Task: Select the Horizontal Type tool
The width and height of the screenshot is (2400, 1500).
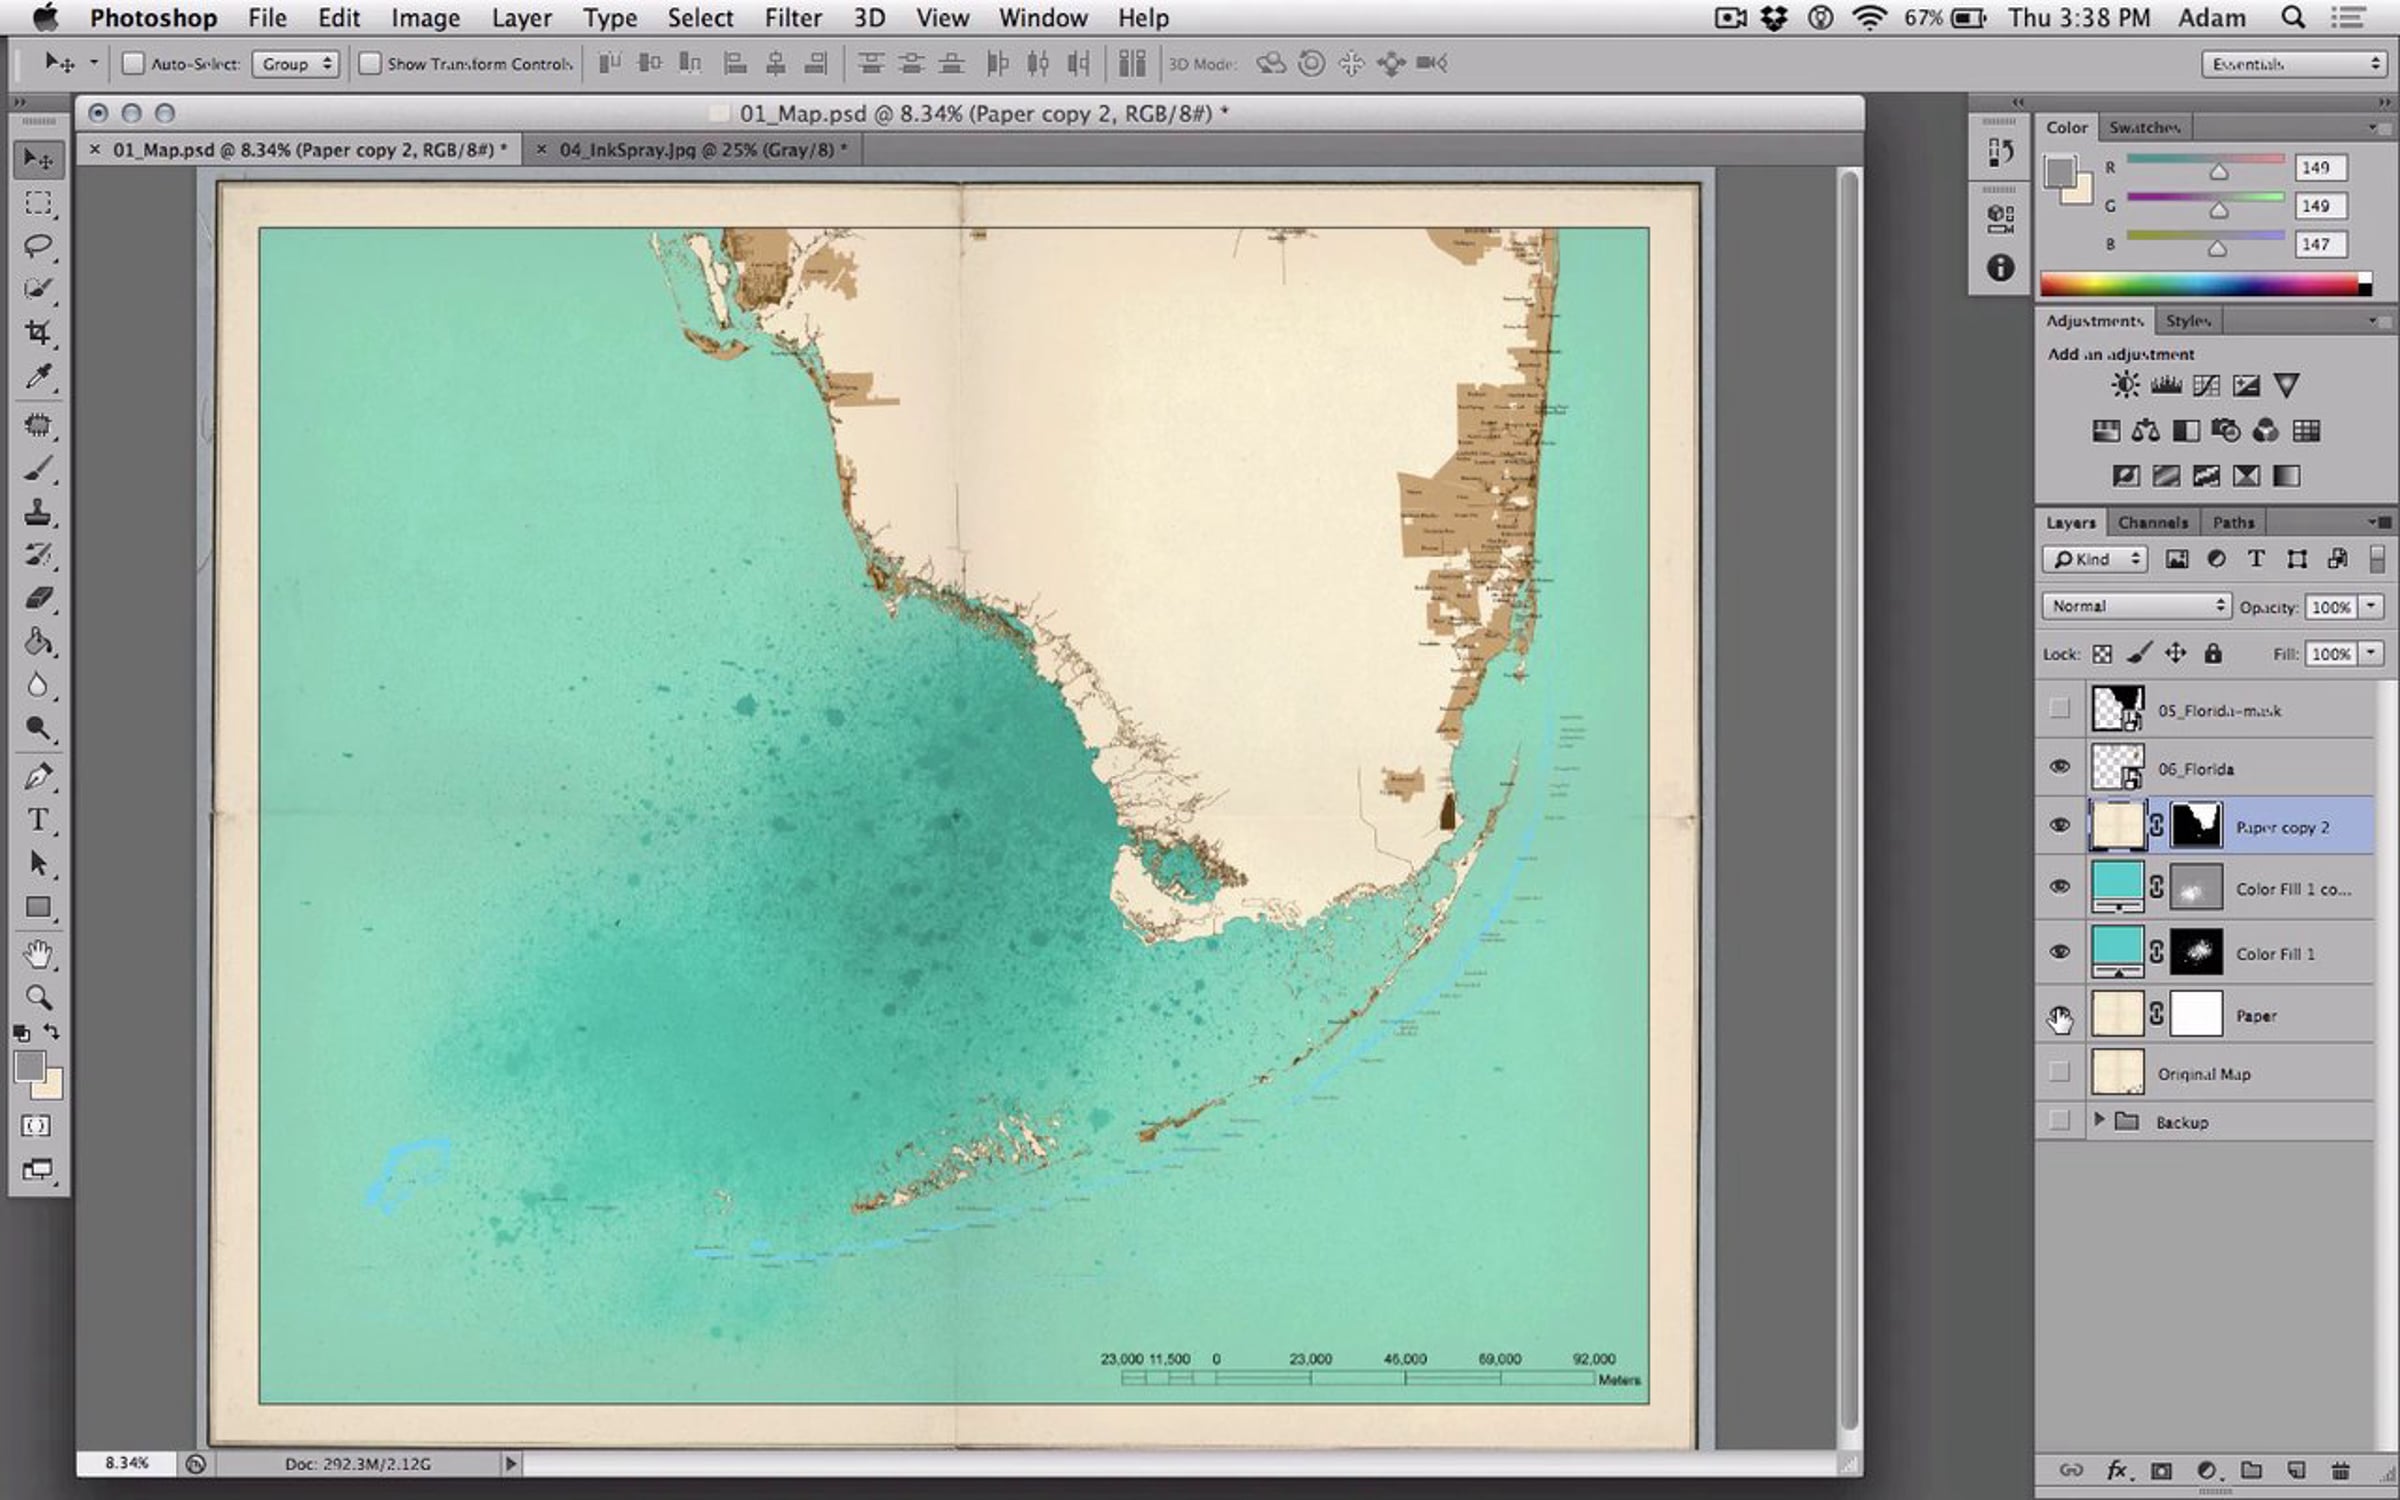Action: (38, 820)
